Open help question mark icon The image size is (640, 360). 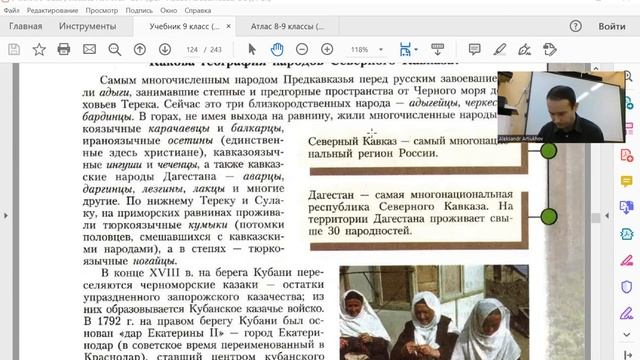576,26
